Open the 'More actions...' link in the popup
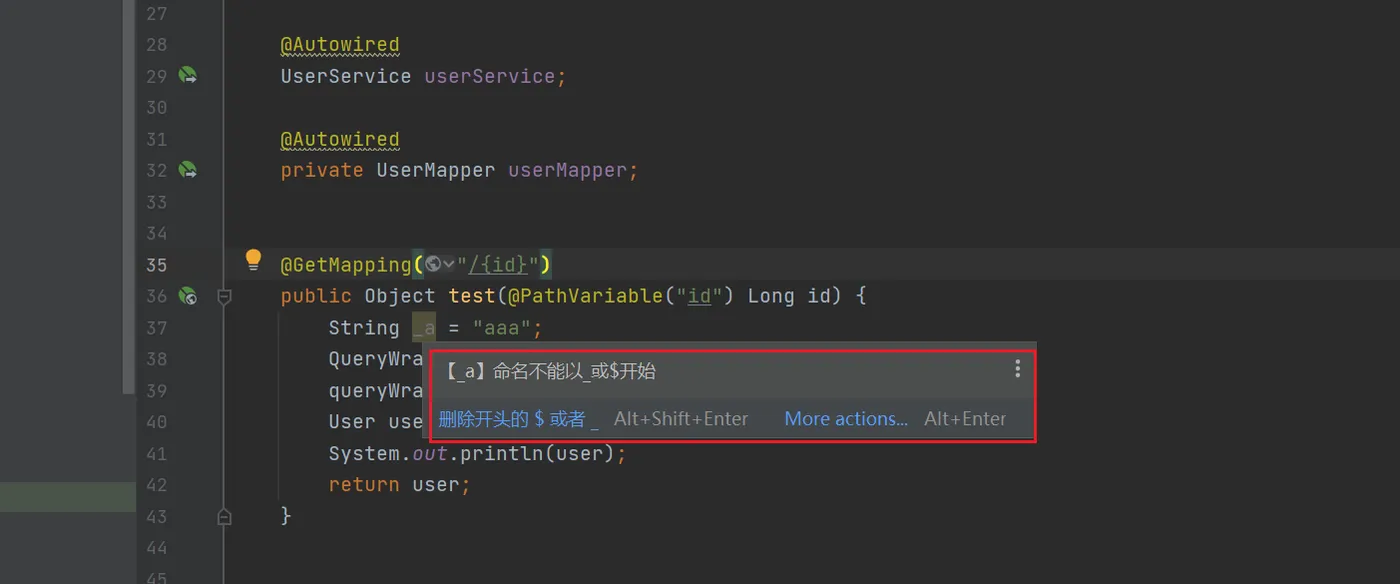Image resolution: width=1400 pixels, height=584 pixels. (846, 419)
